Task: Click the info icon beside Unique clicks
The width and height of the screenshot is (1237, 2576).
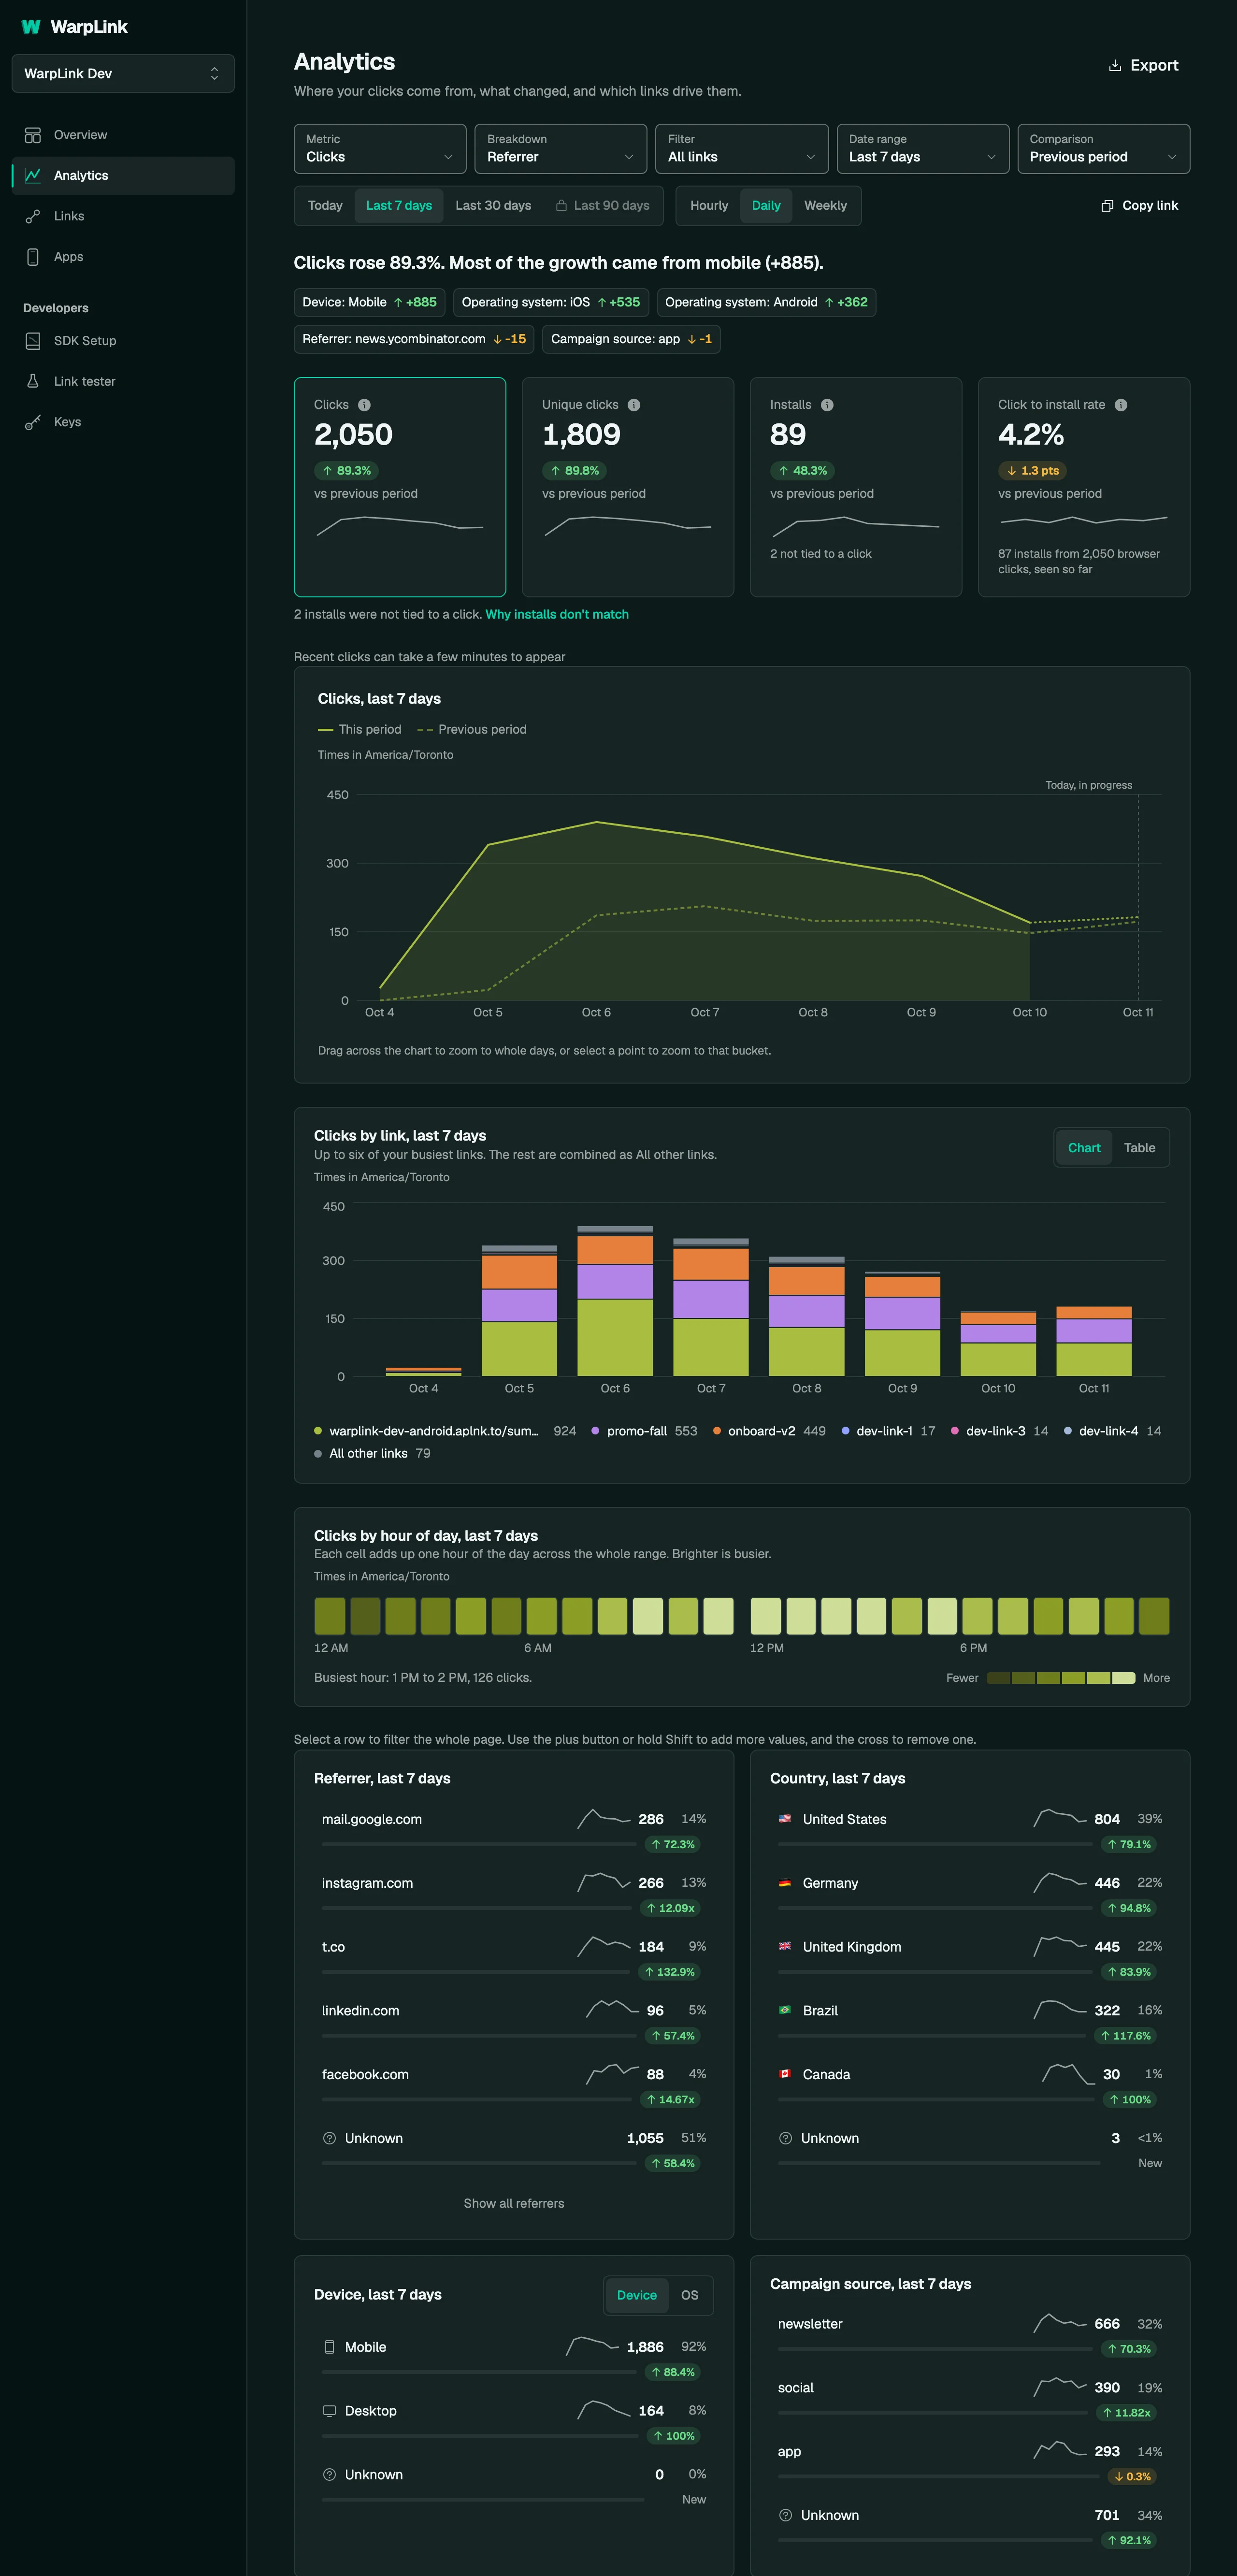Action: click(x=634, y=405)
